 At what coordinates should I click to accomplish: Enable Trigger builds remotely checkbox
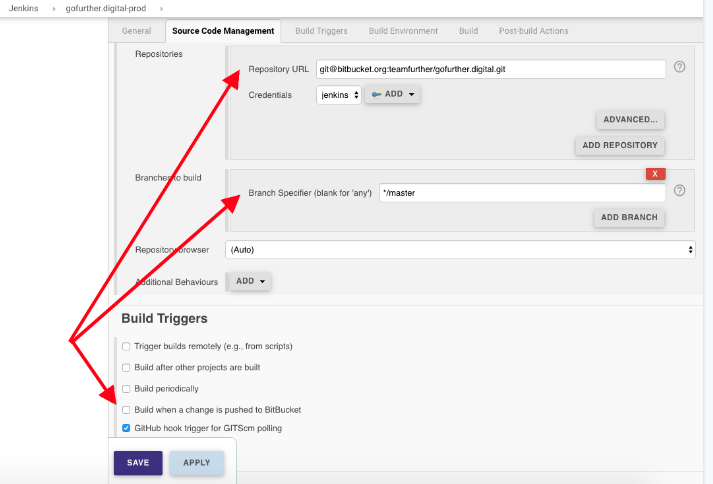pos(126,346)
